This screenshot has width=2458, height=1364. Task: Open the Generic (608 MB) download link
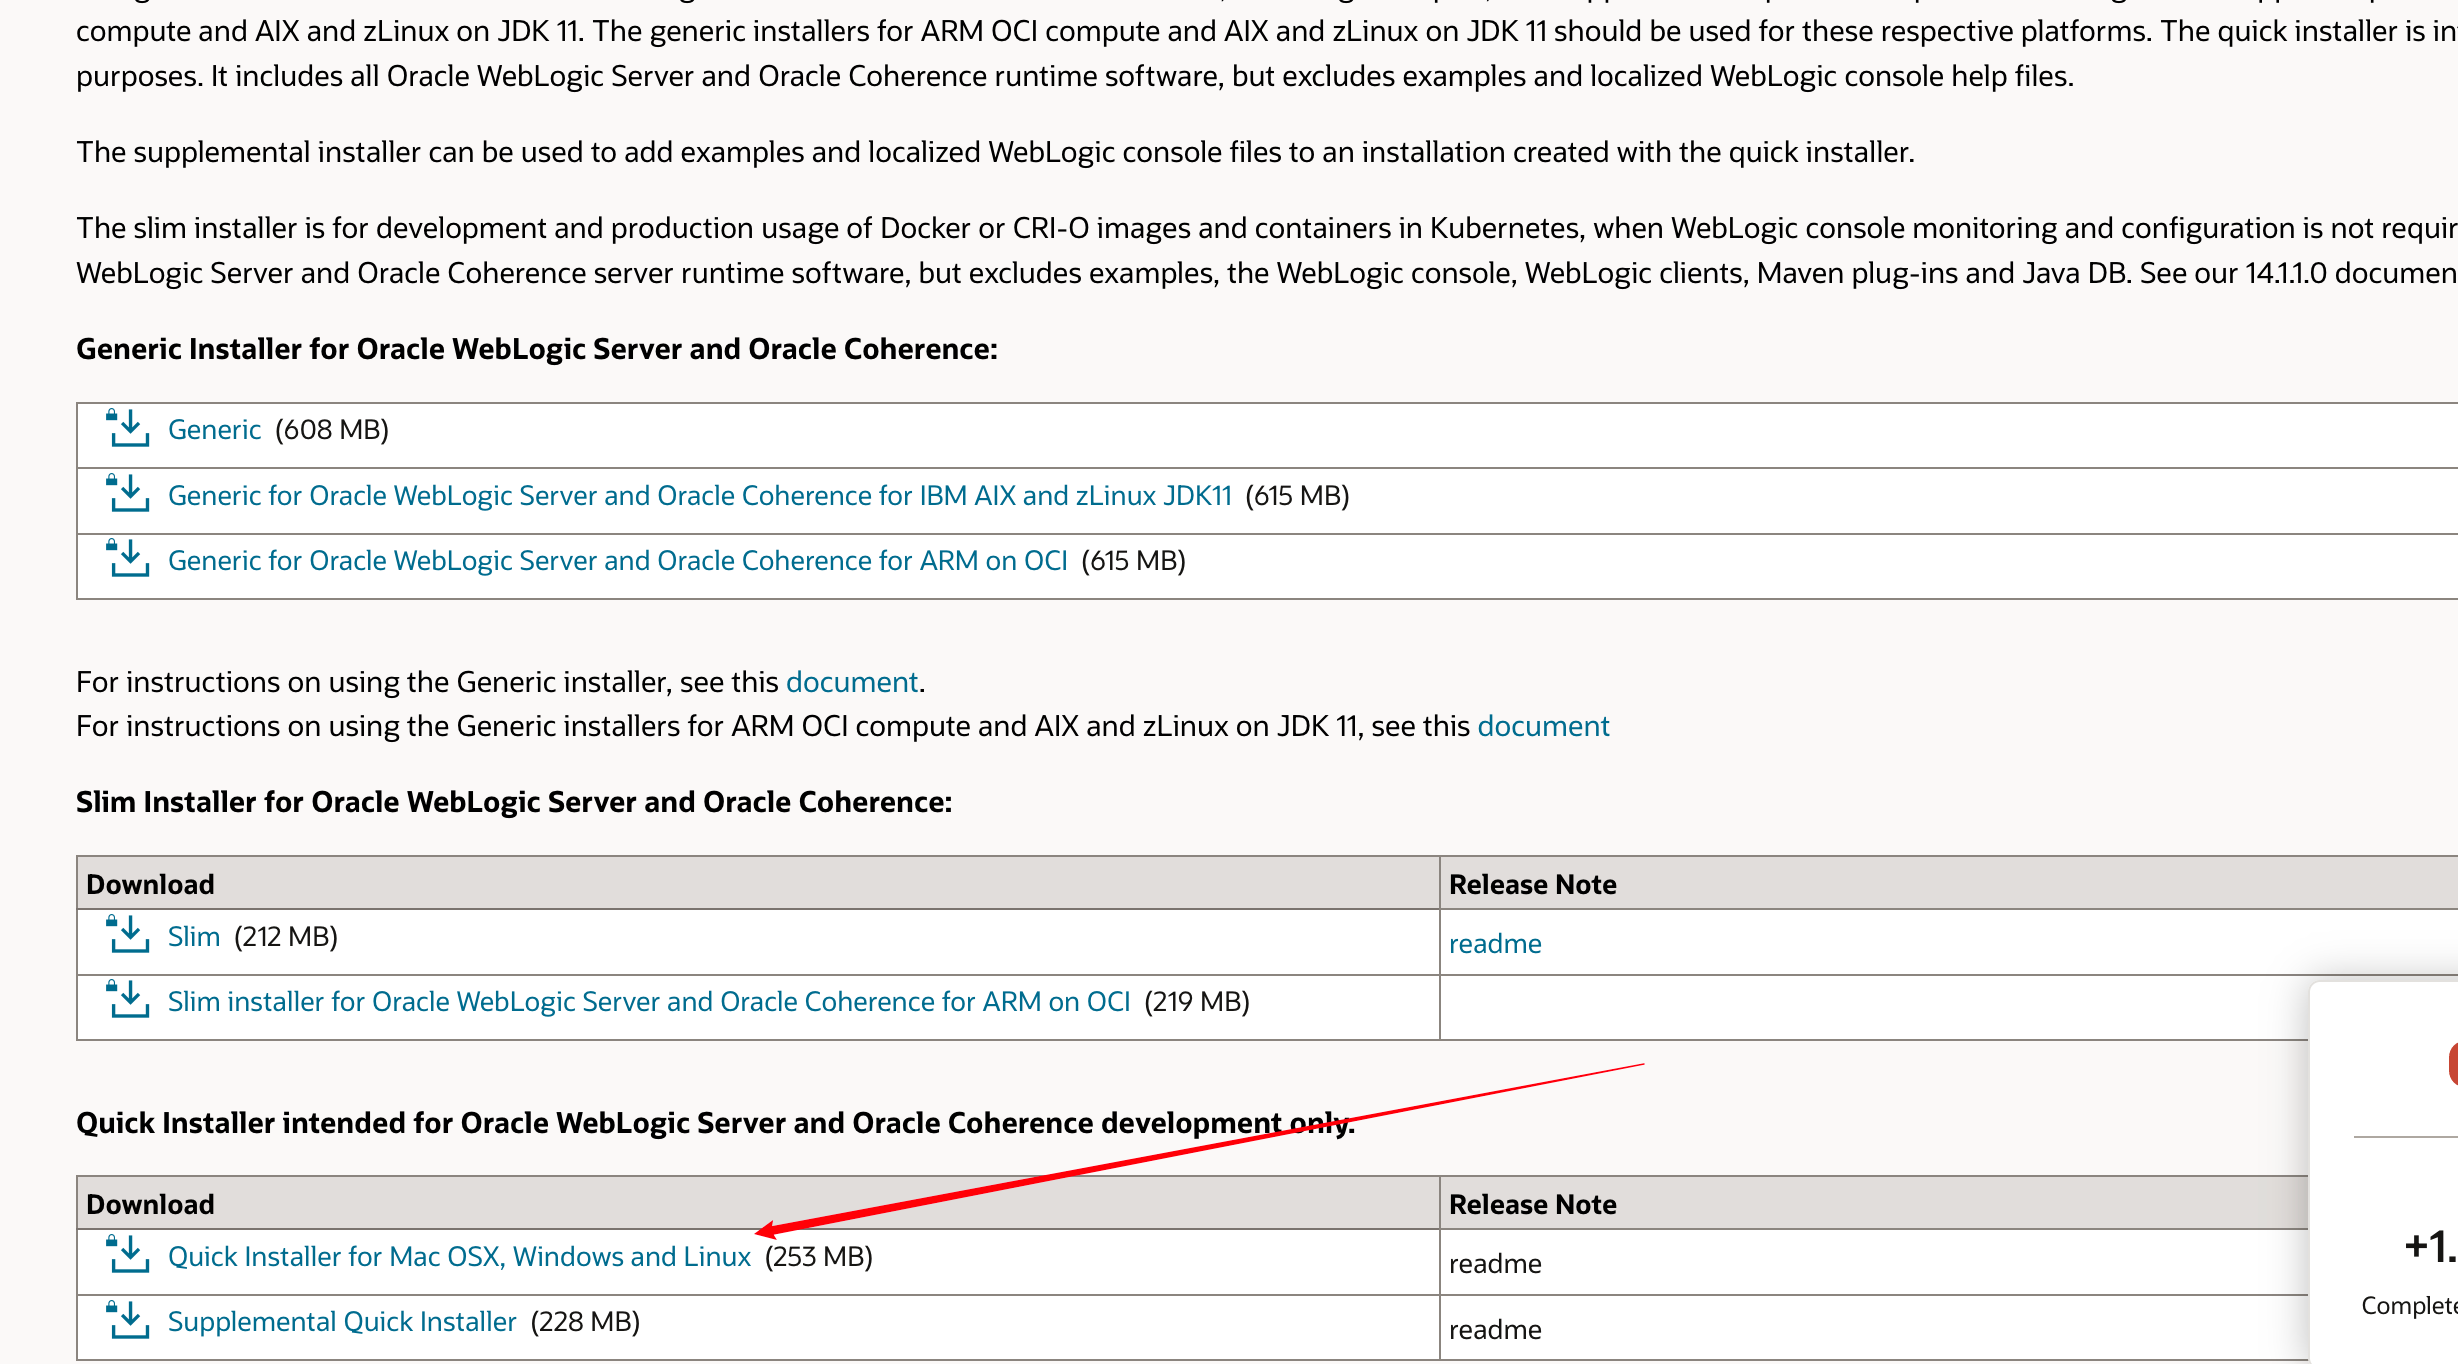pyautogui.click(x=214, y=429)
